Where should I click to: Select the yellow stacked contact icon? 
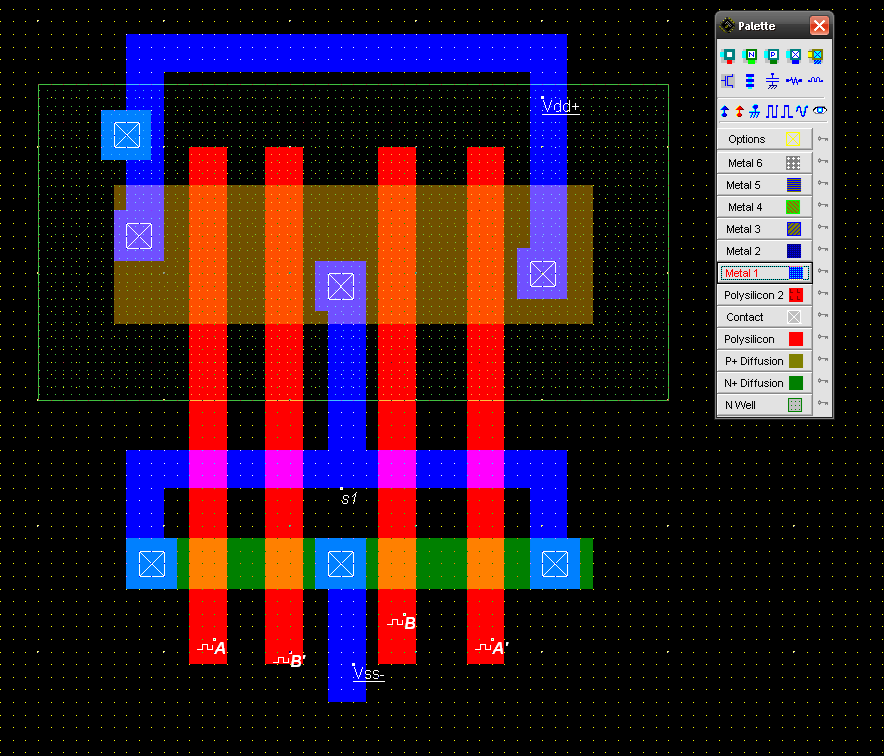coord(816,55)
